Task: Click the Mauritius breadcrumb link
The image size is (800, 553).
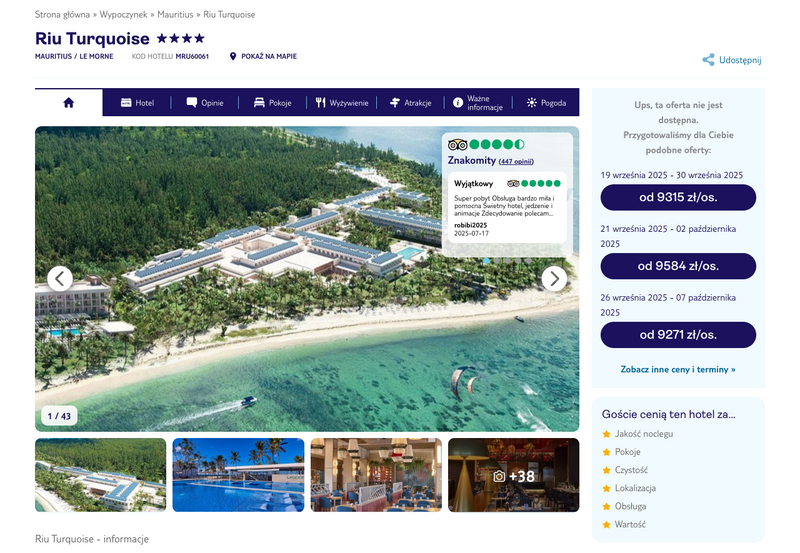Action: tap(175, 14)
